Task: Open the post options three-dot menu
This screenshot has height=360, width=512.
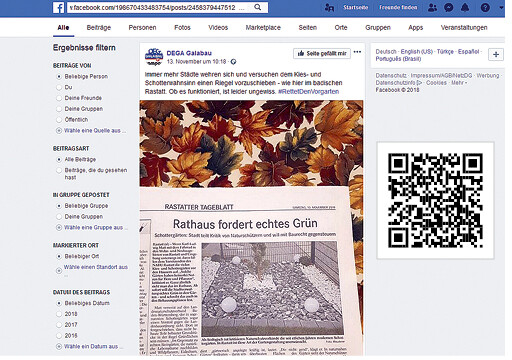Action: coord(357,52)
